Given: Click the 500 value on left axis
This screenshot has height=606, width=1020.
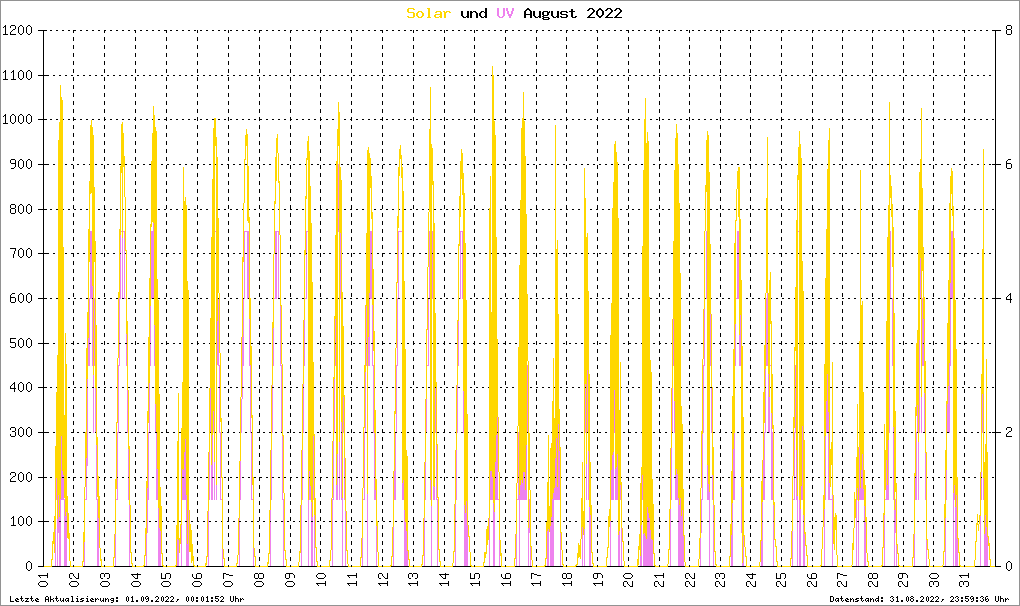Looking at the screenshot, I should (x=22, y=343).
